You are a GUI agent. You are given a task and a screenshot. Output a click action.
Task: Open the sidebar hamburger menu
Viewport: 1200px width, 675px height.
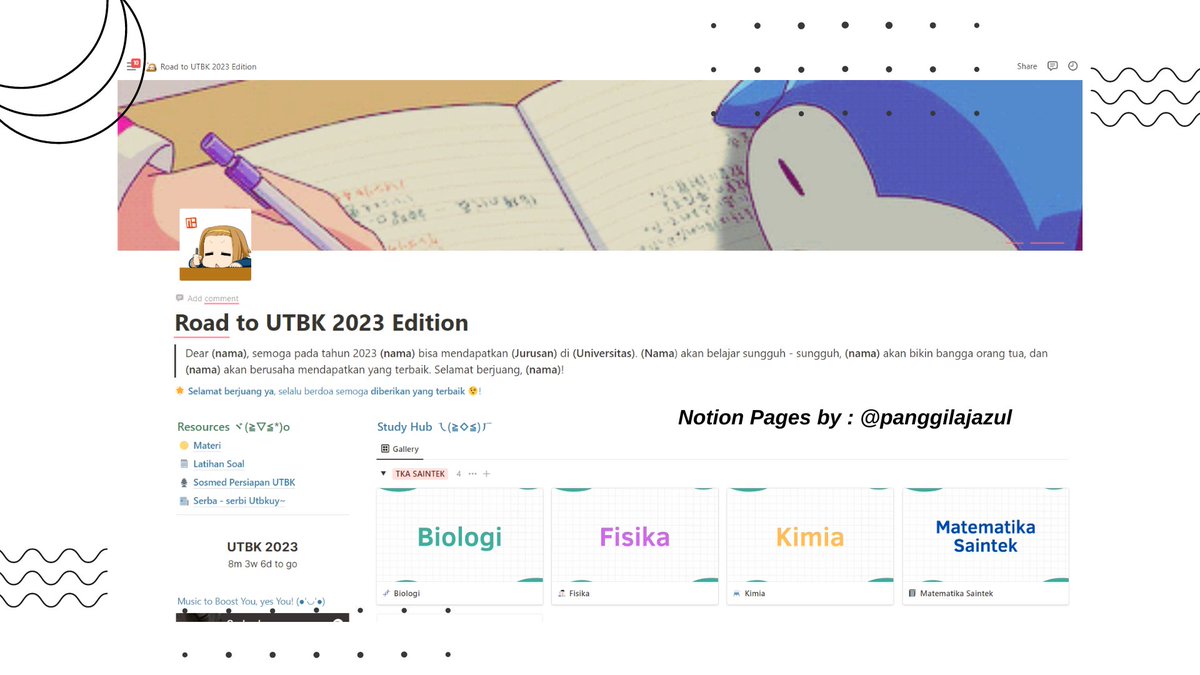[131, 66]
